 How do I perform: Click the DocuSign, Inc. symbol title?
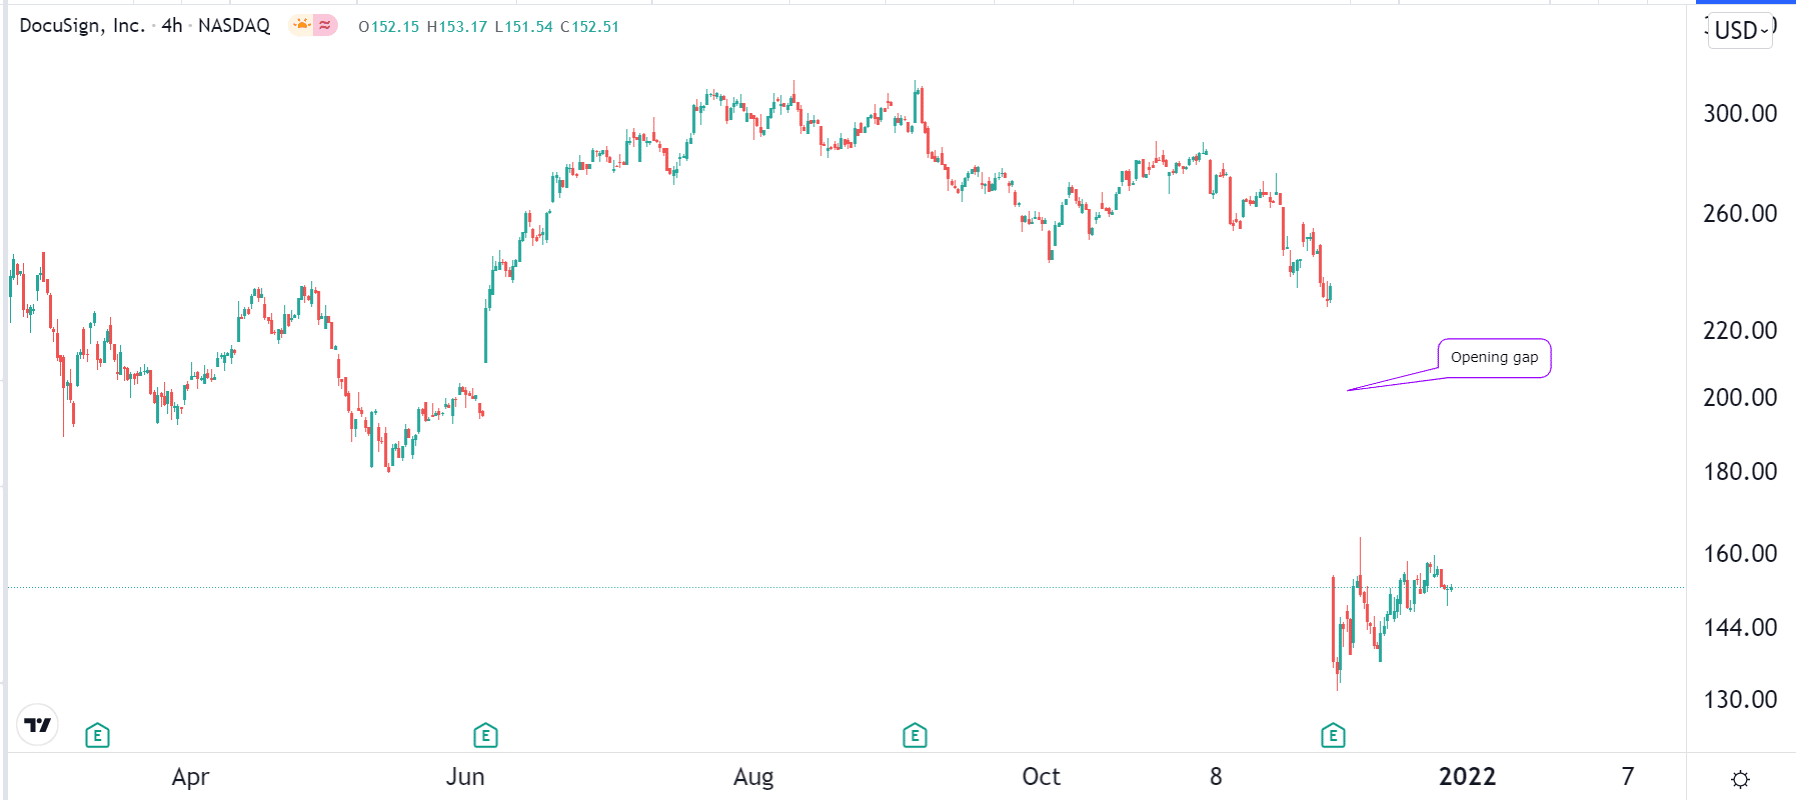[82, 26]
